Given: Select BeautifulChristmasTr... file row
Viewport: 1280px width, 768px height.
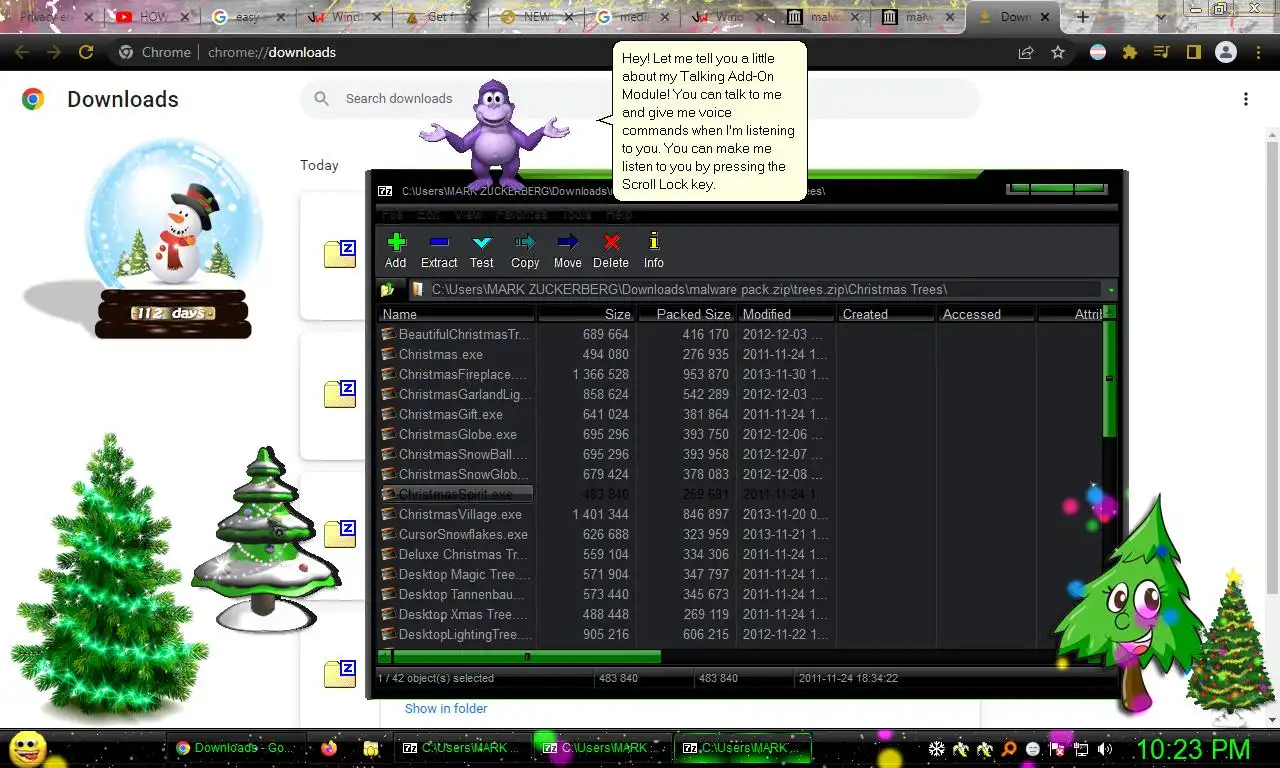Looking at the screenshot, I should coord(456,334).
